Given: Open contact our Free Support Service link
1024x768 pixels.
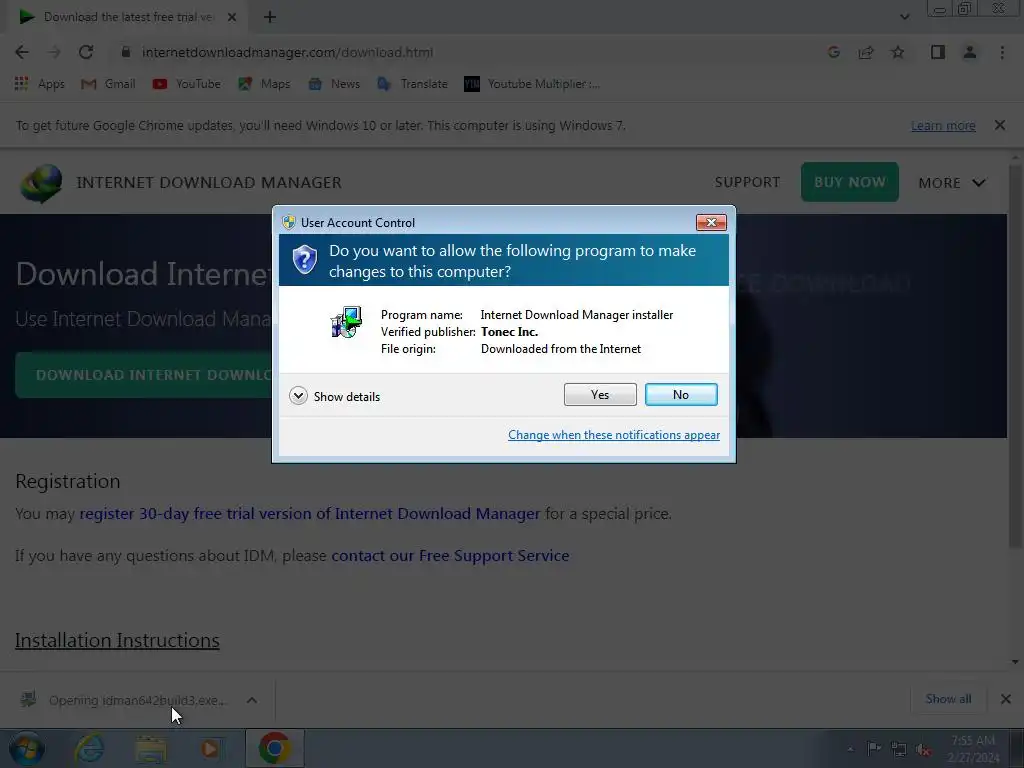Looking at the screenshot, I should 450,556.
